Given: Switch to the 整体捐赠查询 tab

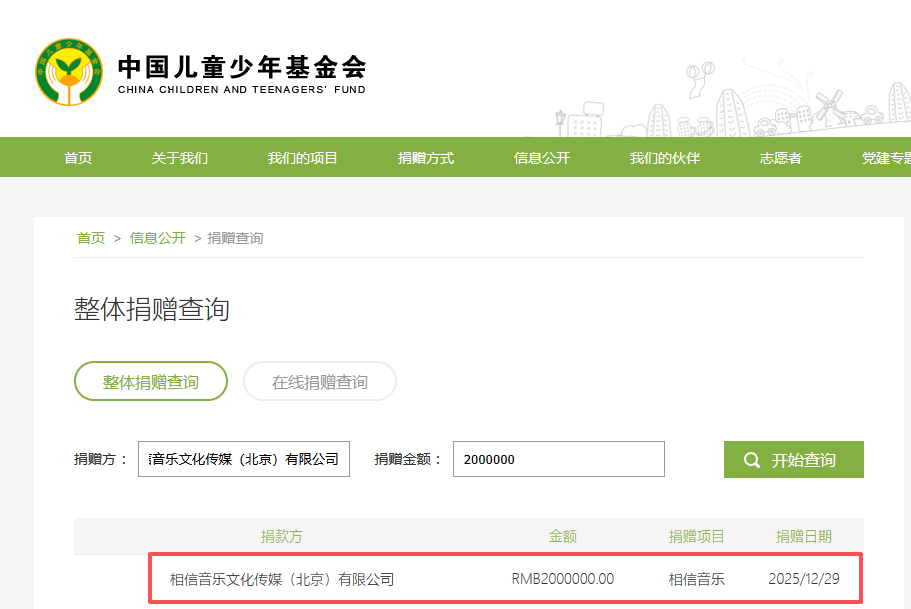Looking at the screenshot, I should click(151, 382).
